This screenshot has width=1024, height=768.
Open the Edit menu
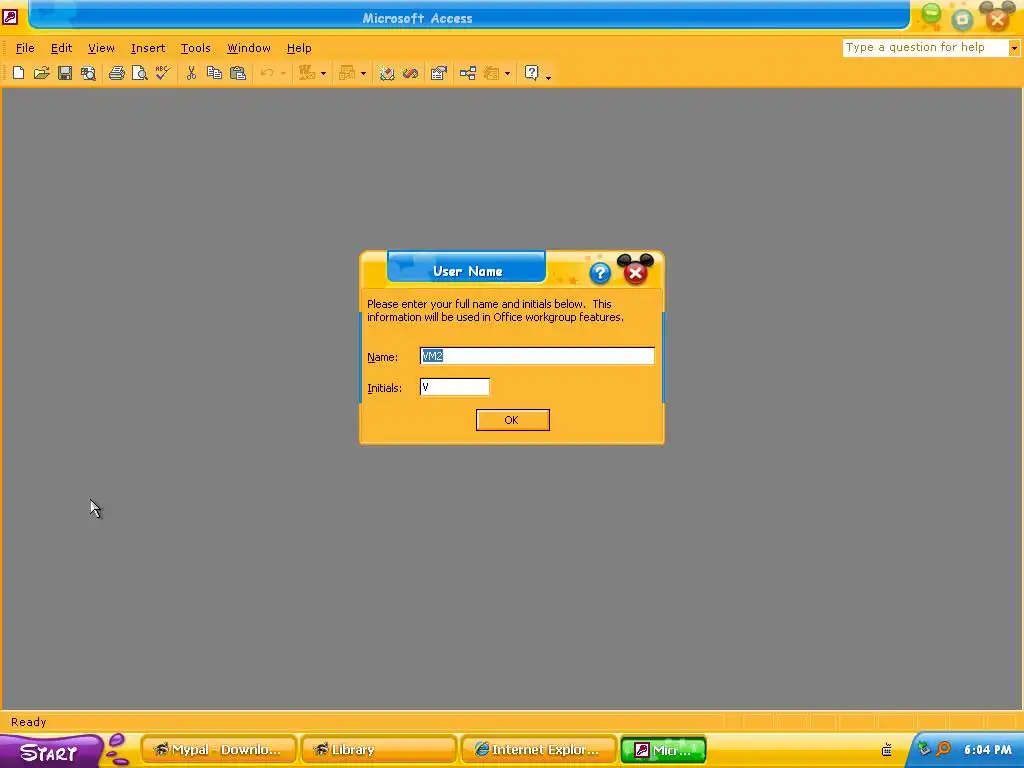[x=61, y=48]
